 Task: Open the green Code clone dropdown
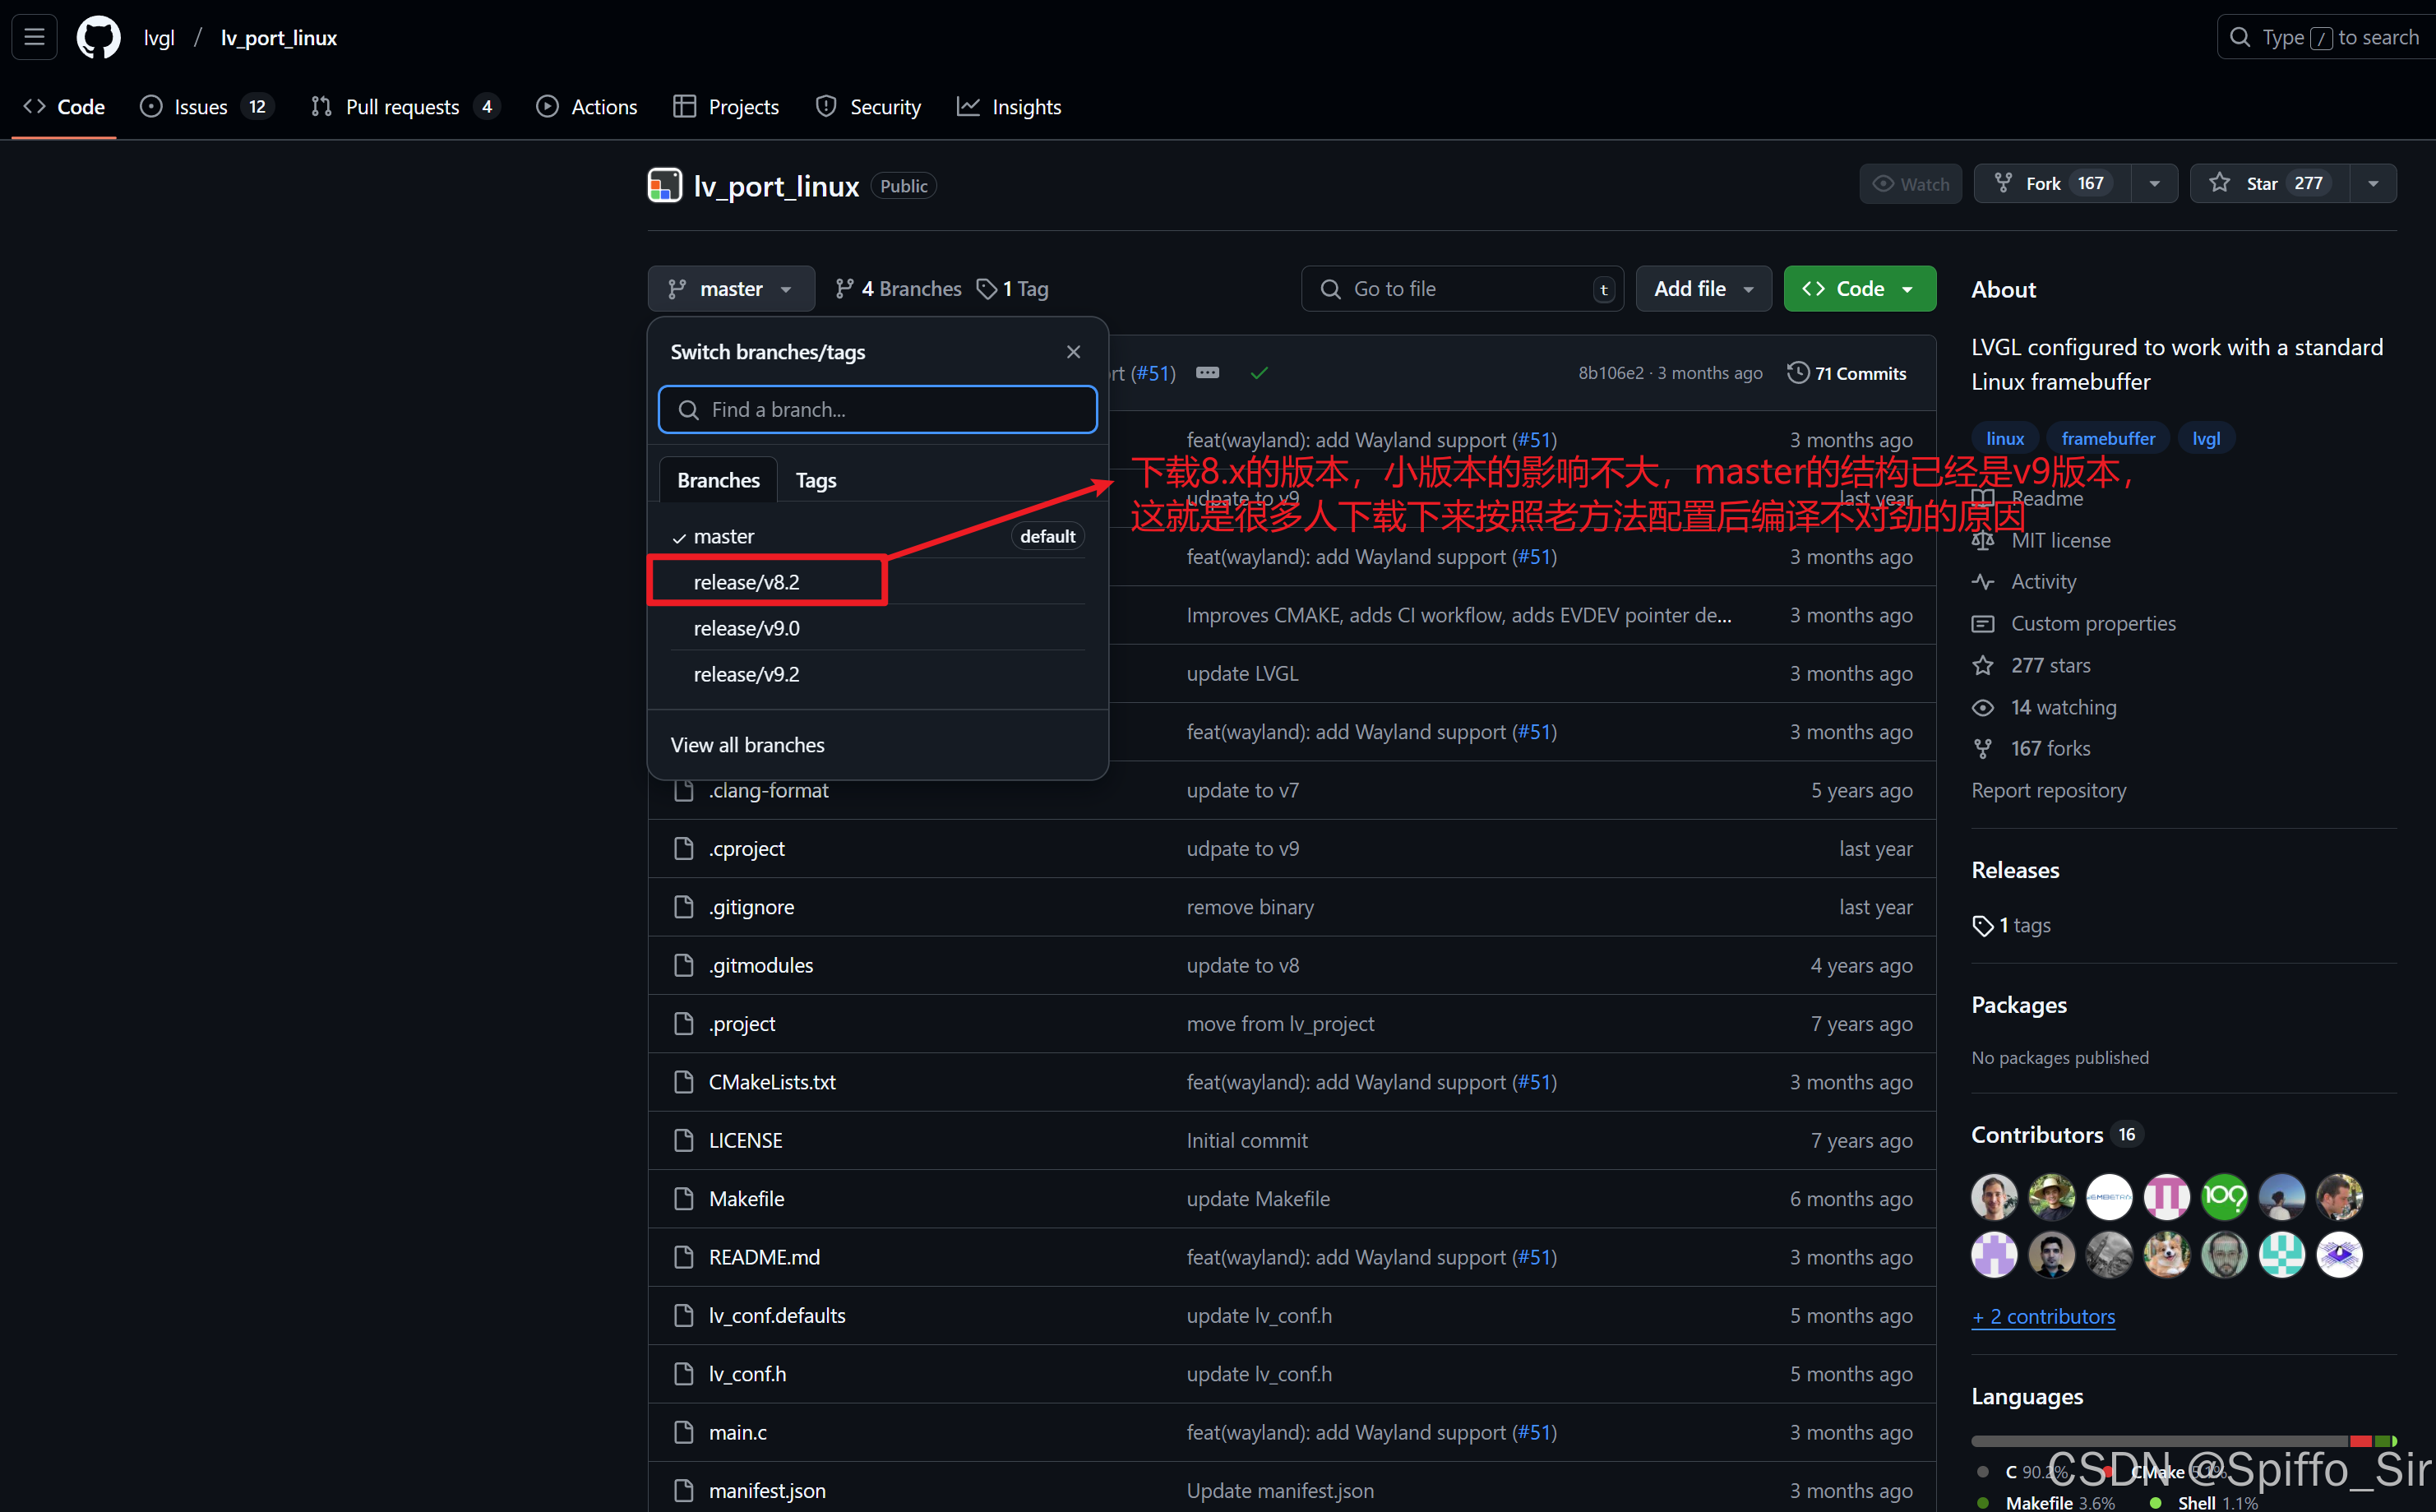click(1859, 289)
